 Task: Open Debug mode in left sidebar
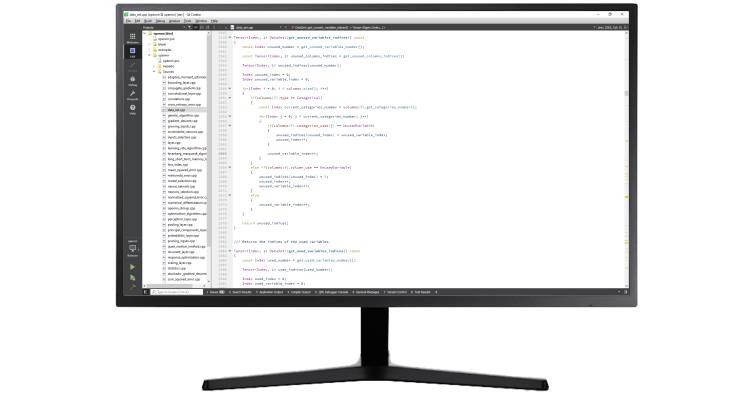click(x=132, y=81)
